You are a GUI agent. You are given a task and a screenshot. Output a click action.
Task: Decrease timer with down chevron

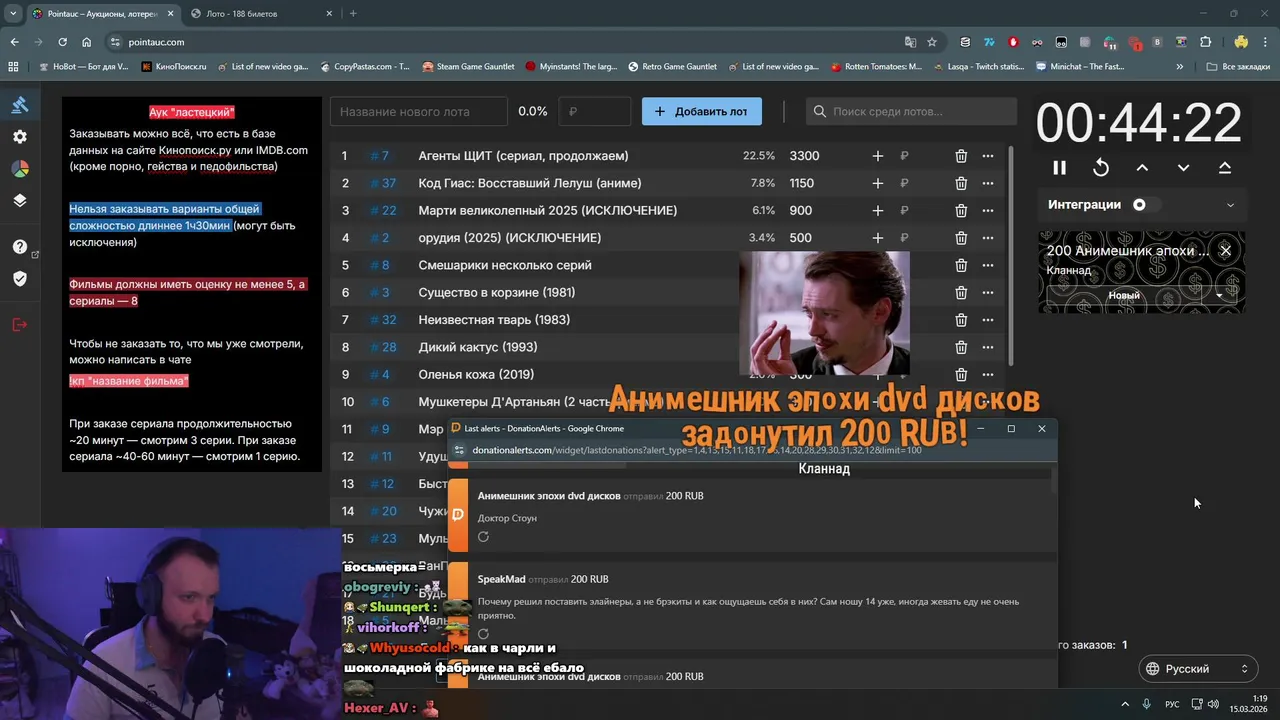[1183, 168]
